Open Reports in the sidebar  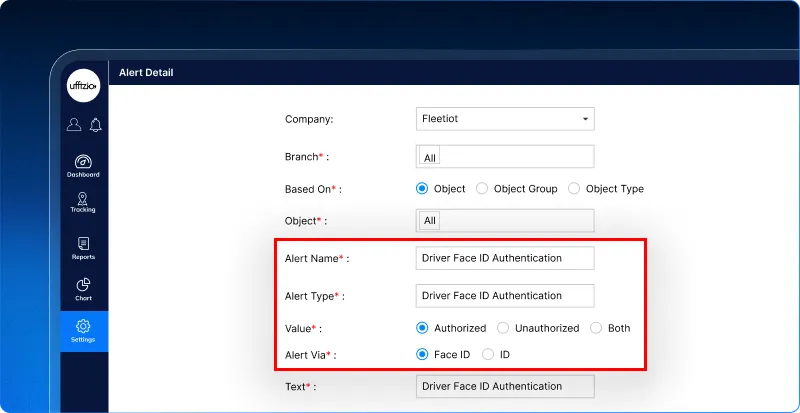coord(83,249)
